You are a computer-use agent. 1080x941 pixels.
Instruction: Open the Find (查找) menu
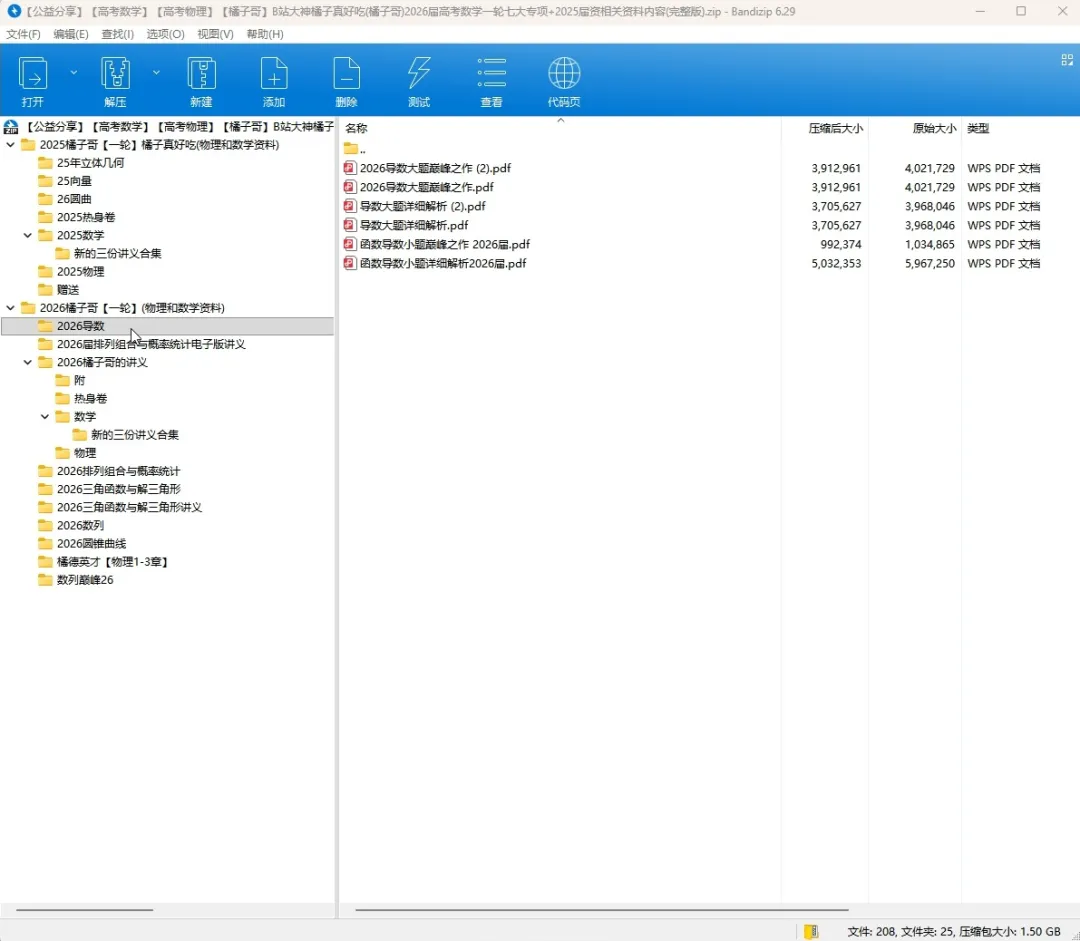coord(118,34)
